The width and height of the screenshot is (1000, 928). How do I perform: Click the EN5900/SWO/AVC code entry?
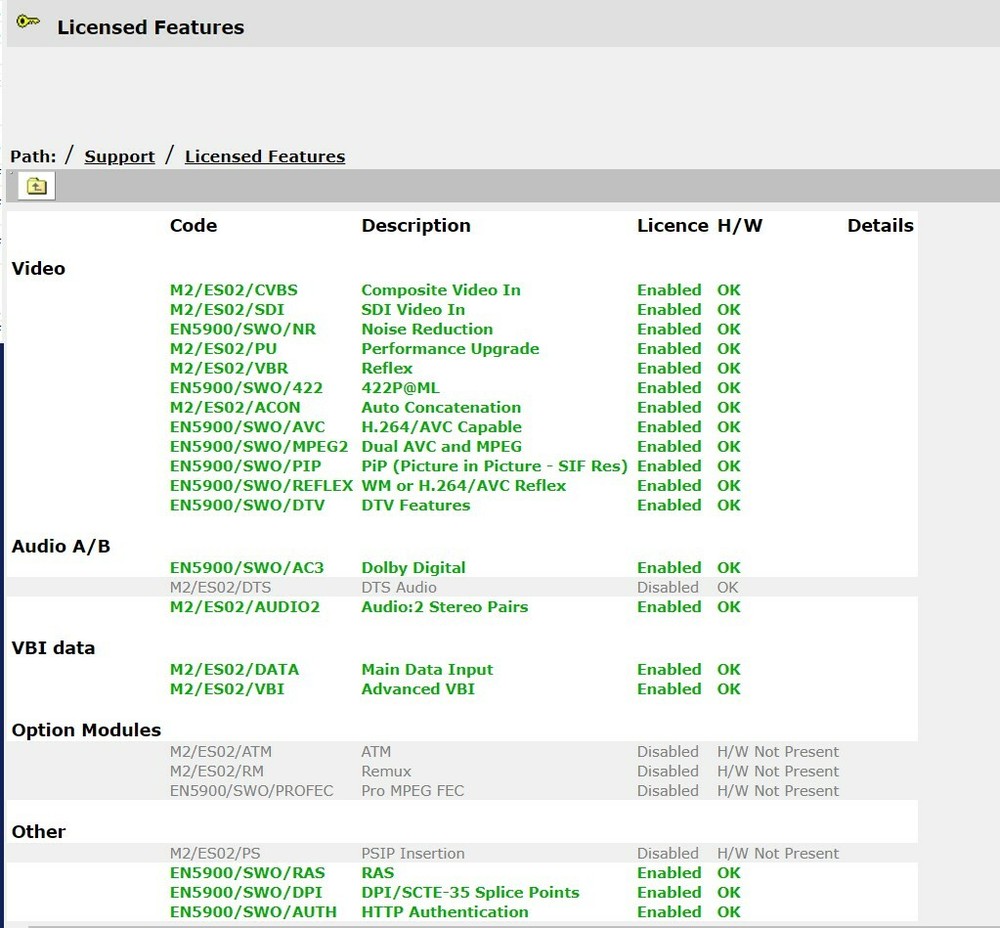(247, 427)
